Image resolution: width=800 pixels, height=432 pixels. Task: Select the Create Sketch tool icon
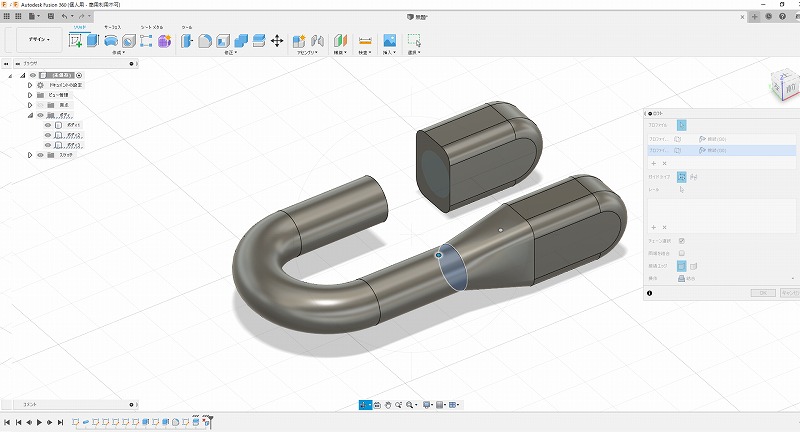(x=75, y=41)
